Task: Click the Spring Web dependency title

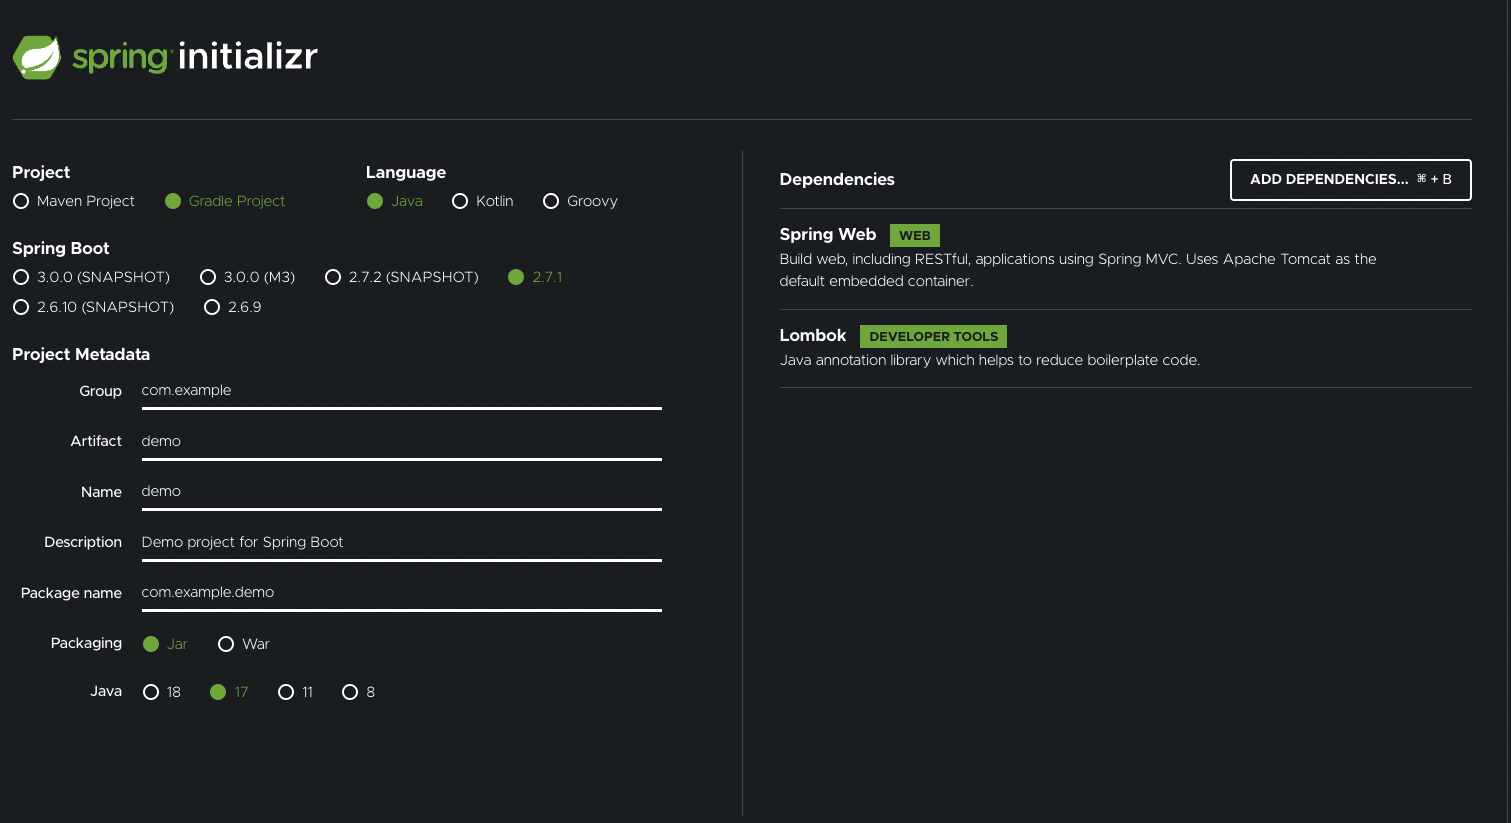Action: [828, 234]
